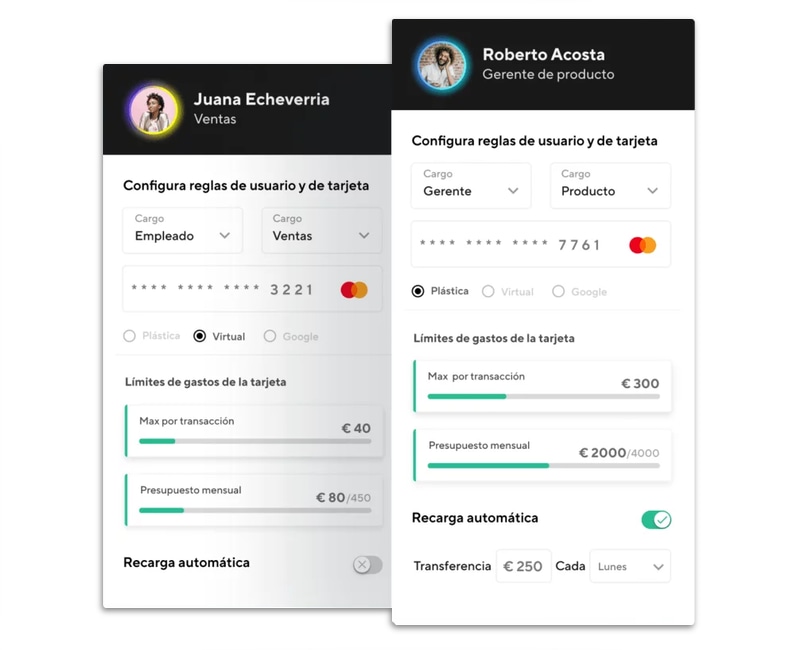The image size is (800, 650).
Task: Expand the Ventas cargo dropdown
Action: click(321, 230)
